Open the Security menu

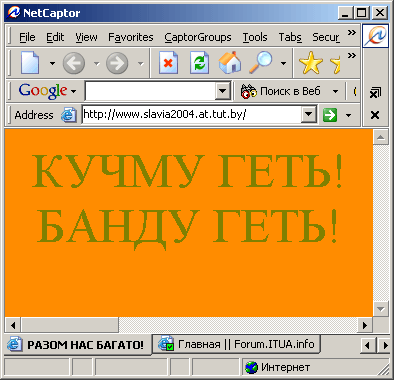[x=326, y=37]
